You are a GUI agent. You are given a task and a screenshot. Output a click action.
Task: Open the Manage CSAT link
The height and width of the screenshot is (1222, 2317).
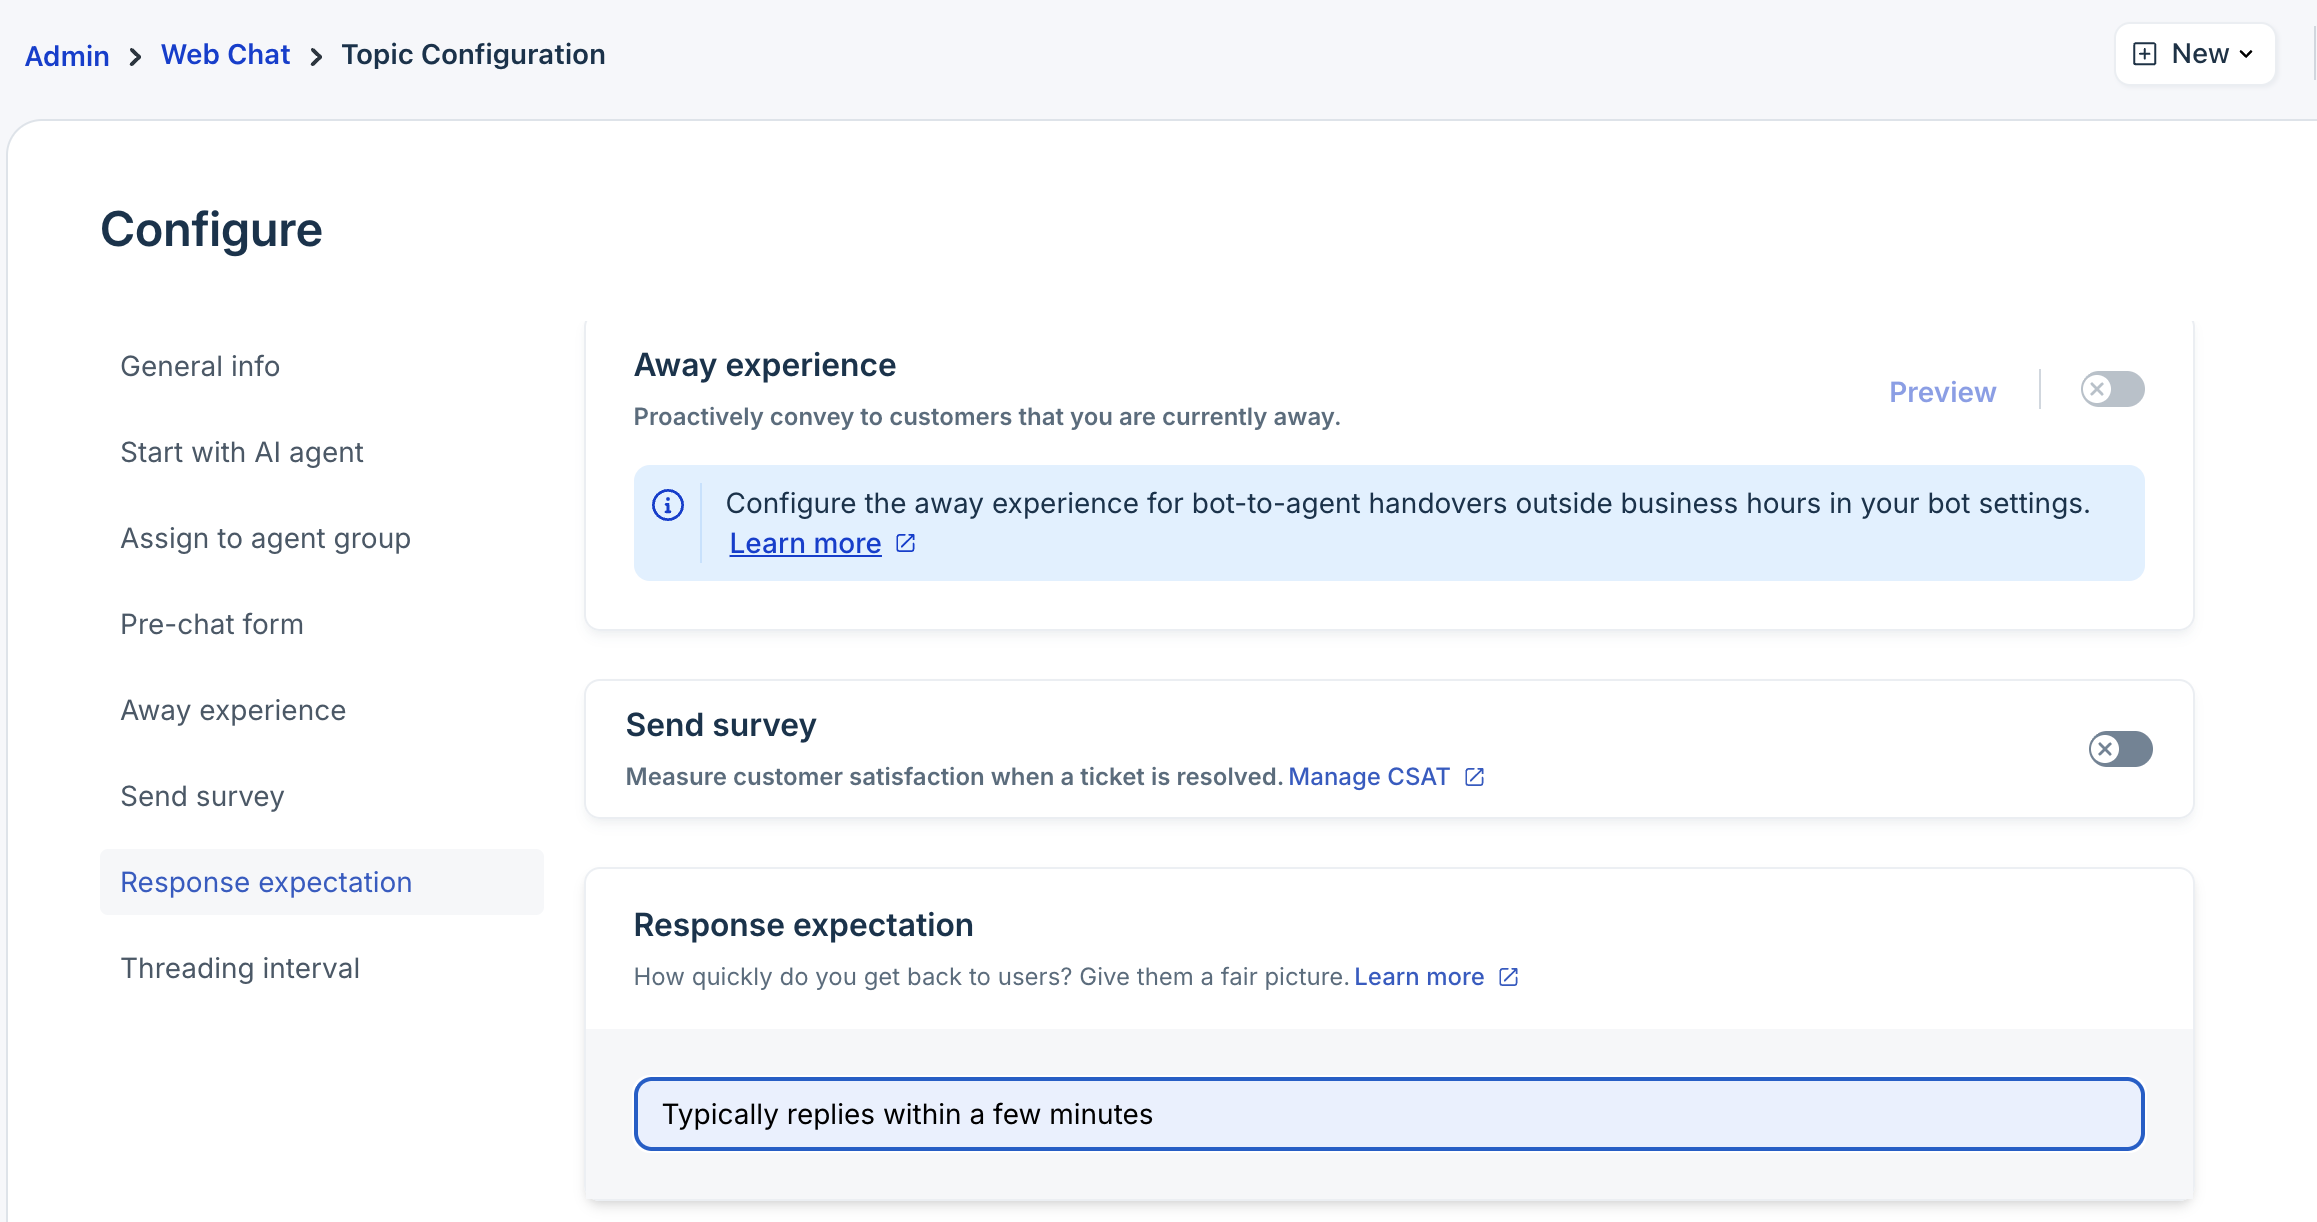click(x=1368, y=777)
